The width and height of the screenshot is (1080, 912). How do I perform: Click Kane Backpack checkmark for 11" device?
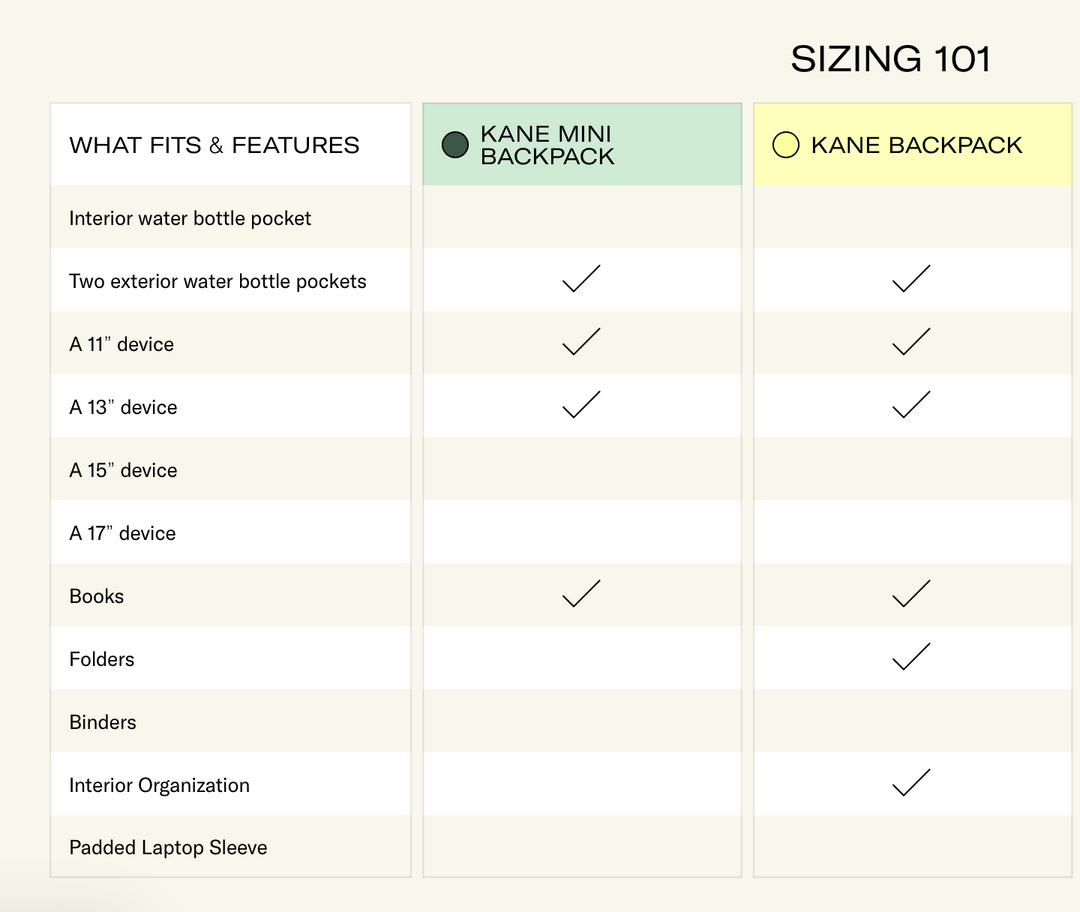pos(911,342)
